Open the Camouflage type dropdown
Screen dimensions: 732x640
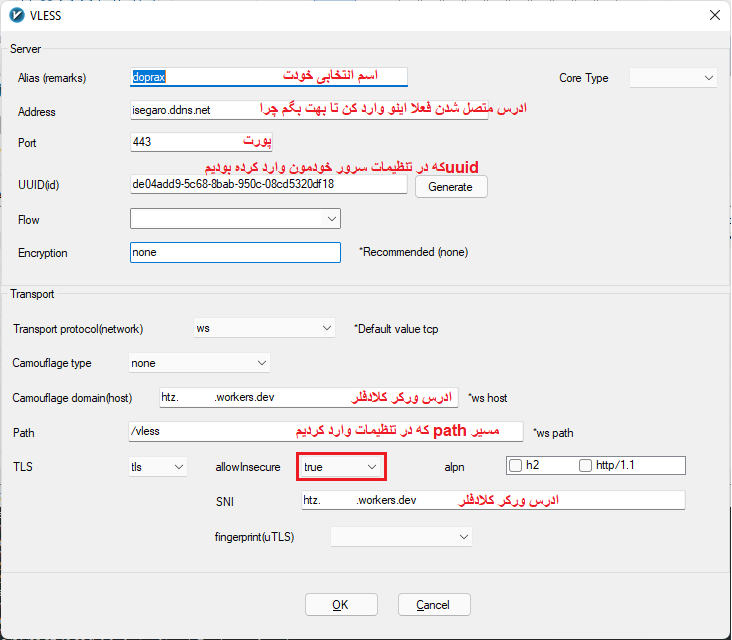click(x=199, y=363)
